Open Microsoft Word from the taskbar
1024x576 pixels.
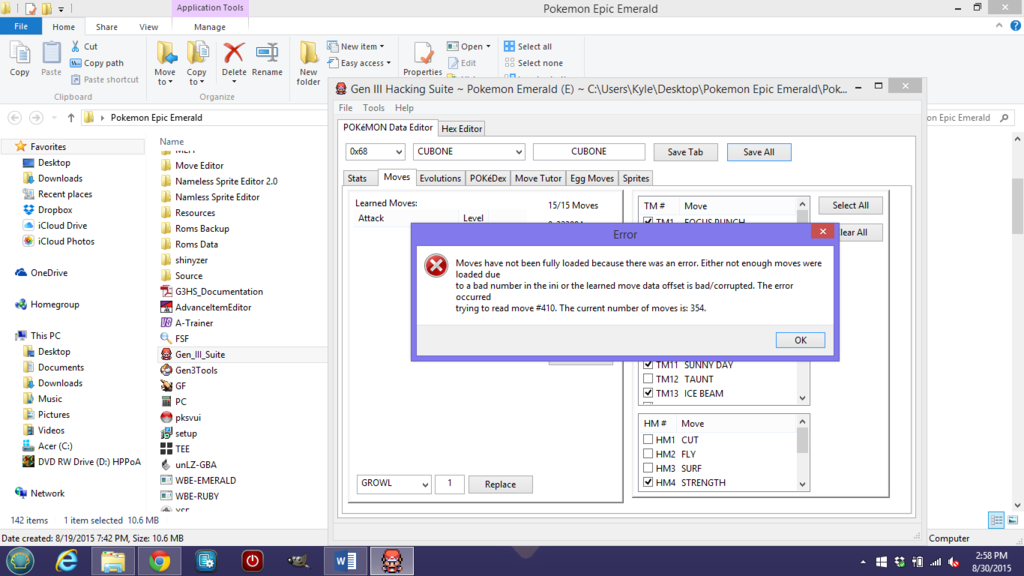pos(345,561)
